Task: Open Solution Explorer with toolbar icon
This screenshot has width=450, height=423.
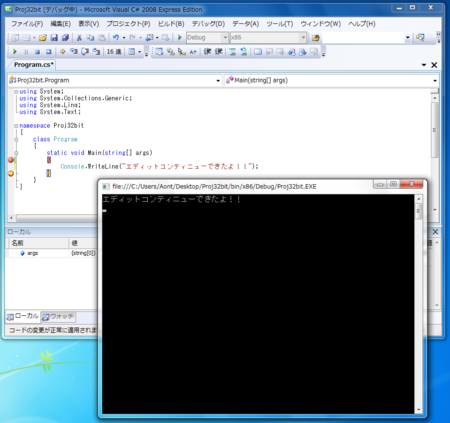Action: [x=420, y=38]
